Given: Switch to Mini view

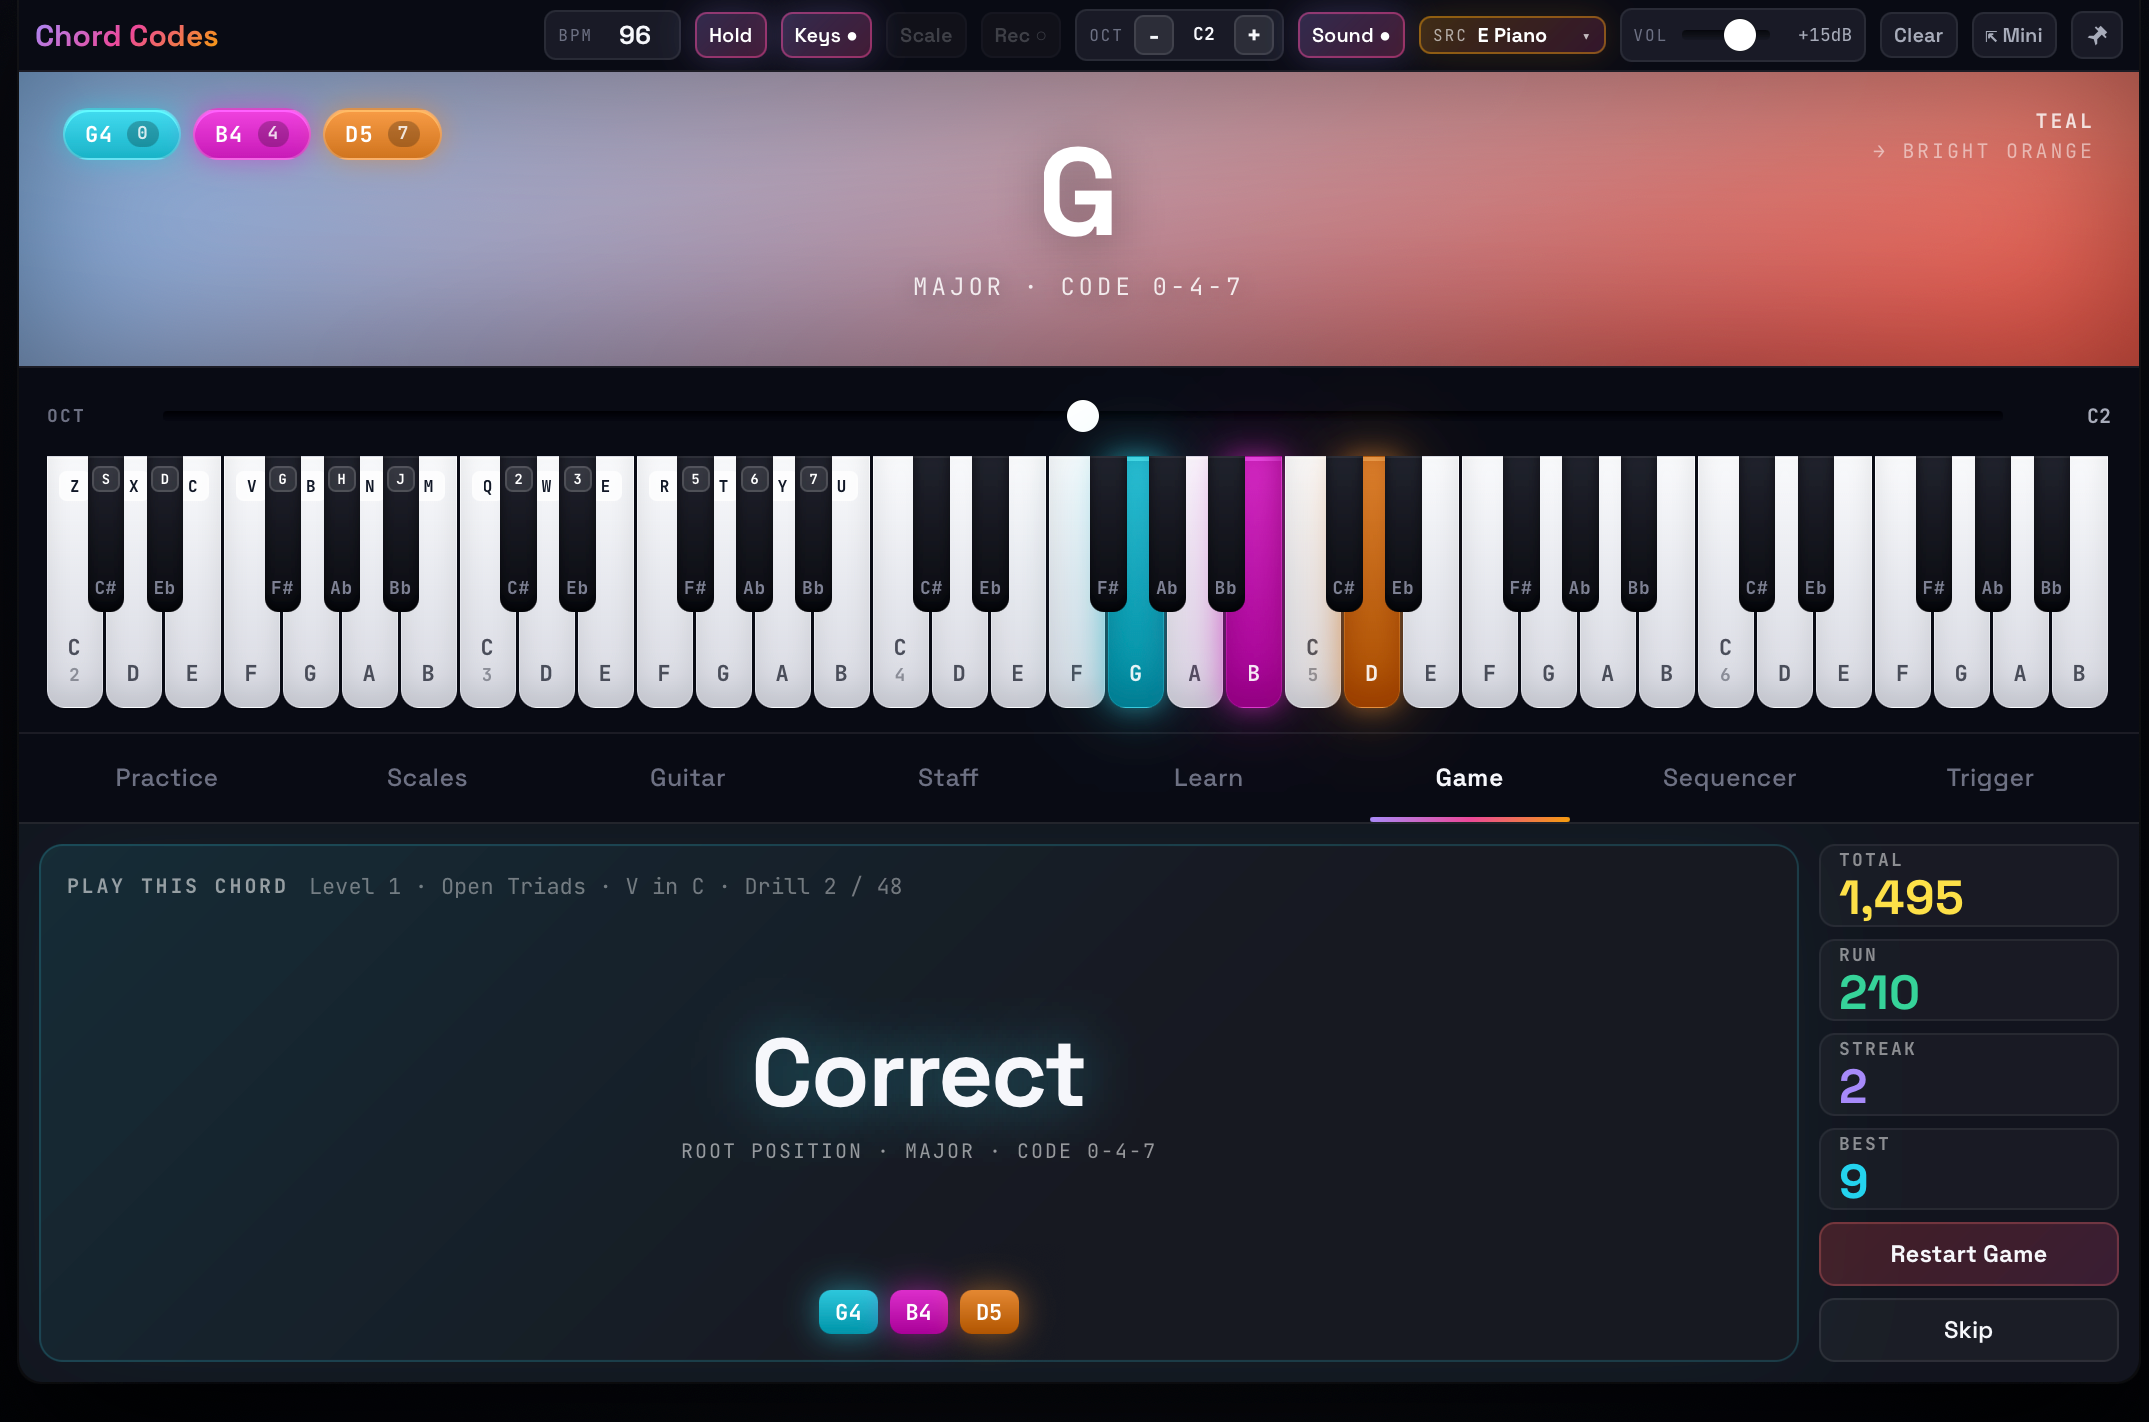Looking at the screenshot, I should (2013, 35).
